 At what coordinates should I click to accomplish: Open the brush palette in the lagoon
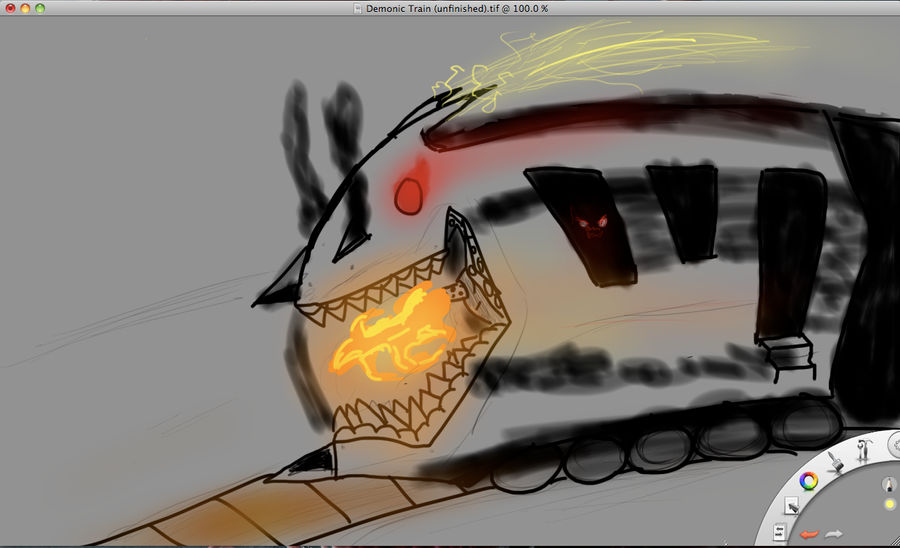tap(835, 461)
